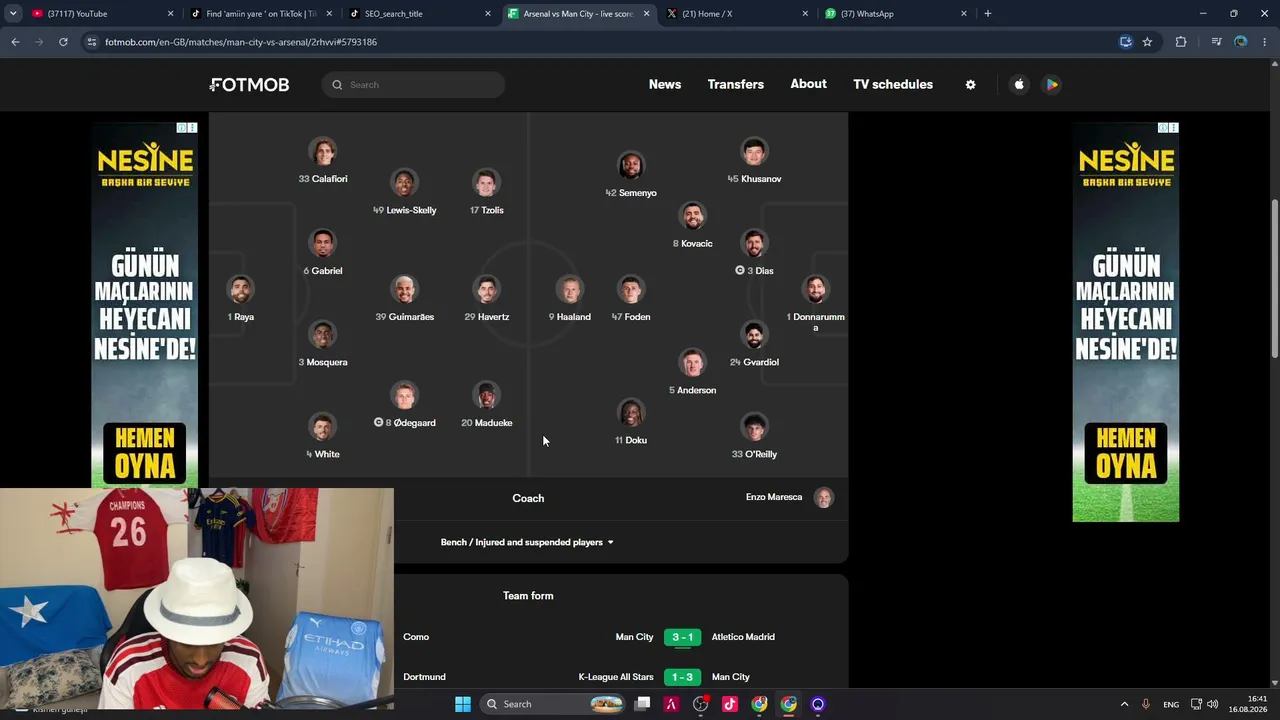Image resolution: width=1280 pixels, height=720 pixels.
Task: Open coach Enzo Maresca's photo
Action: pos(823,498)
